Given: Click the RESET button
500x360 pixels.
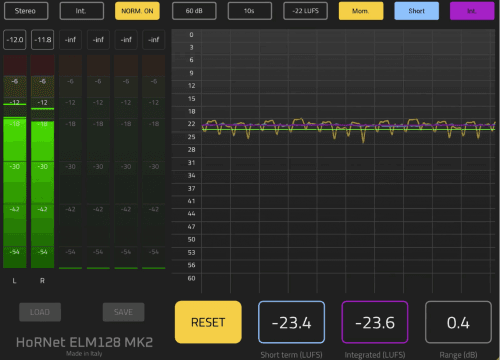Looking at the screenshot, I should click(x=208, y=322).
